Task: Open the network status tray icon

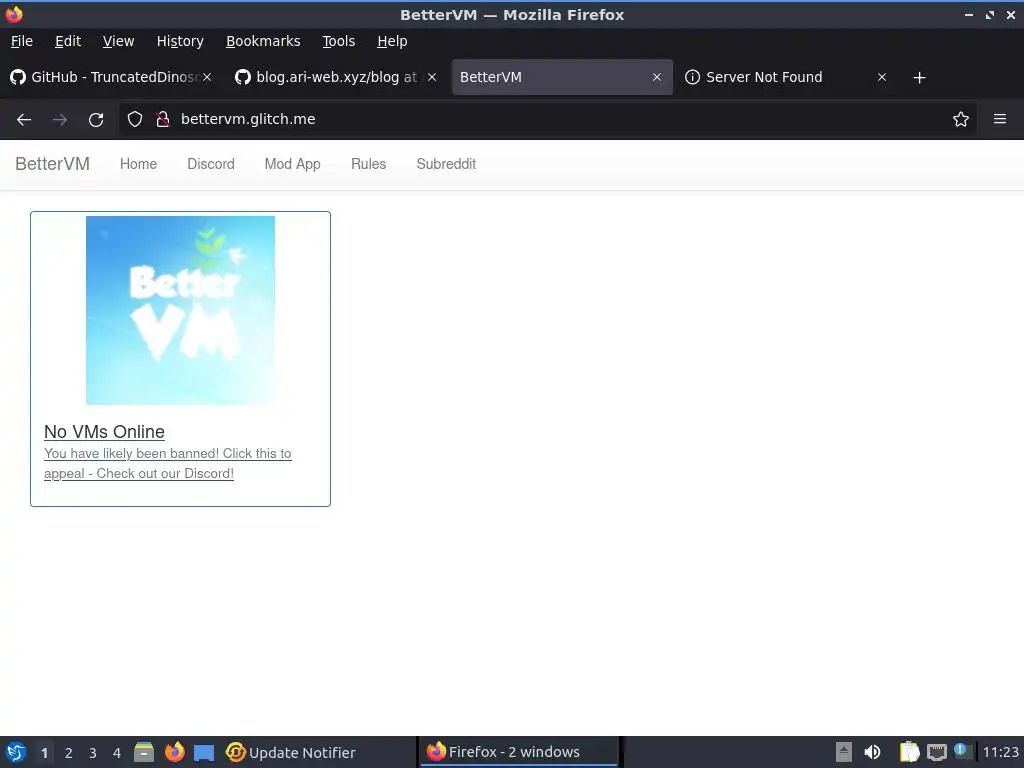Action: (936, 752)
